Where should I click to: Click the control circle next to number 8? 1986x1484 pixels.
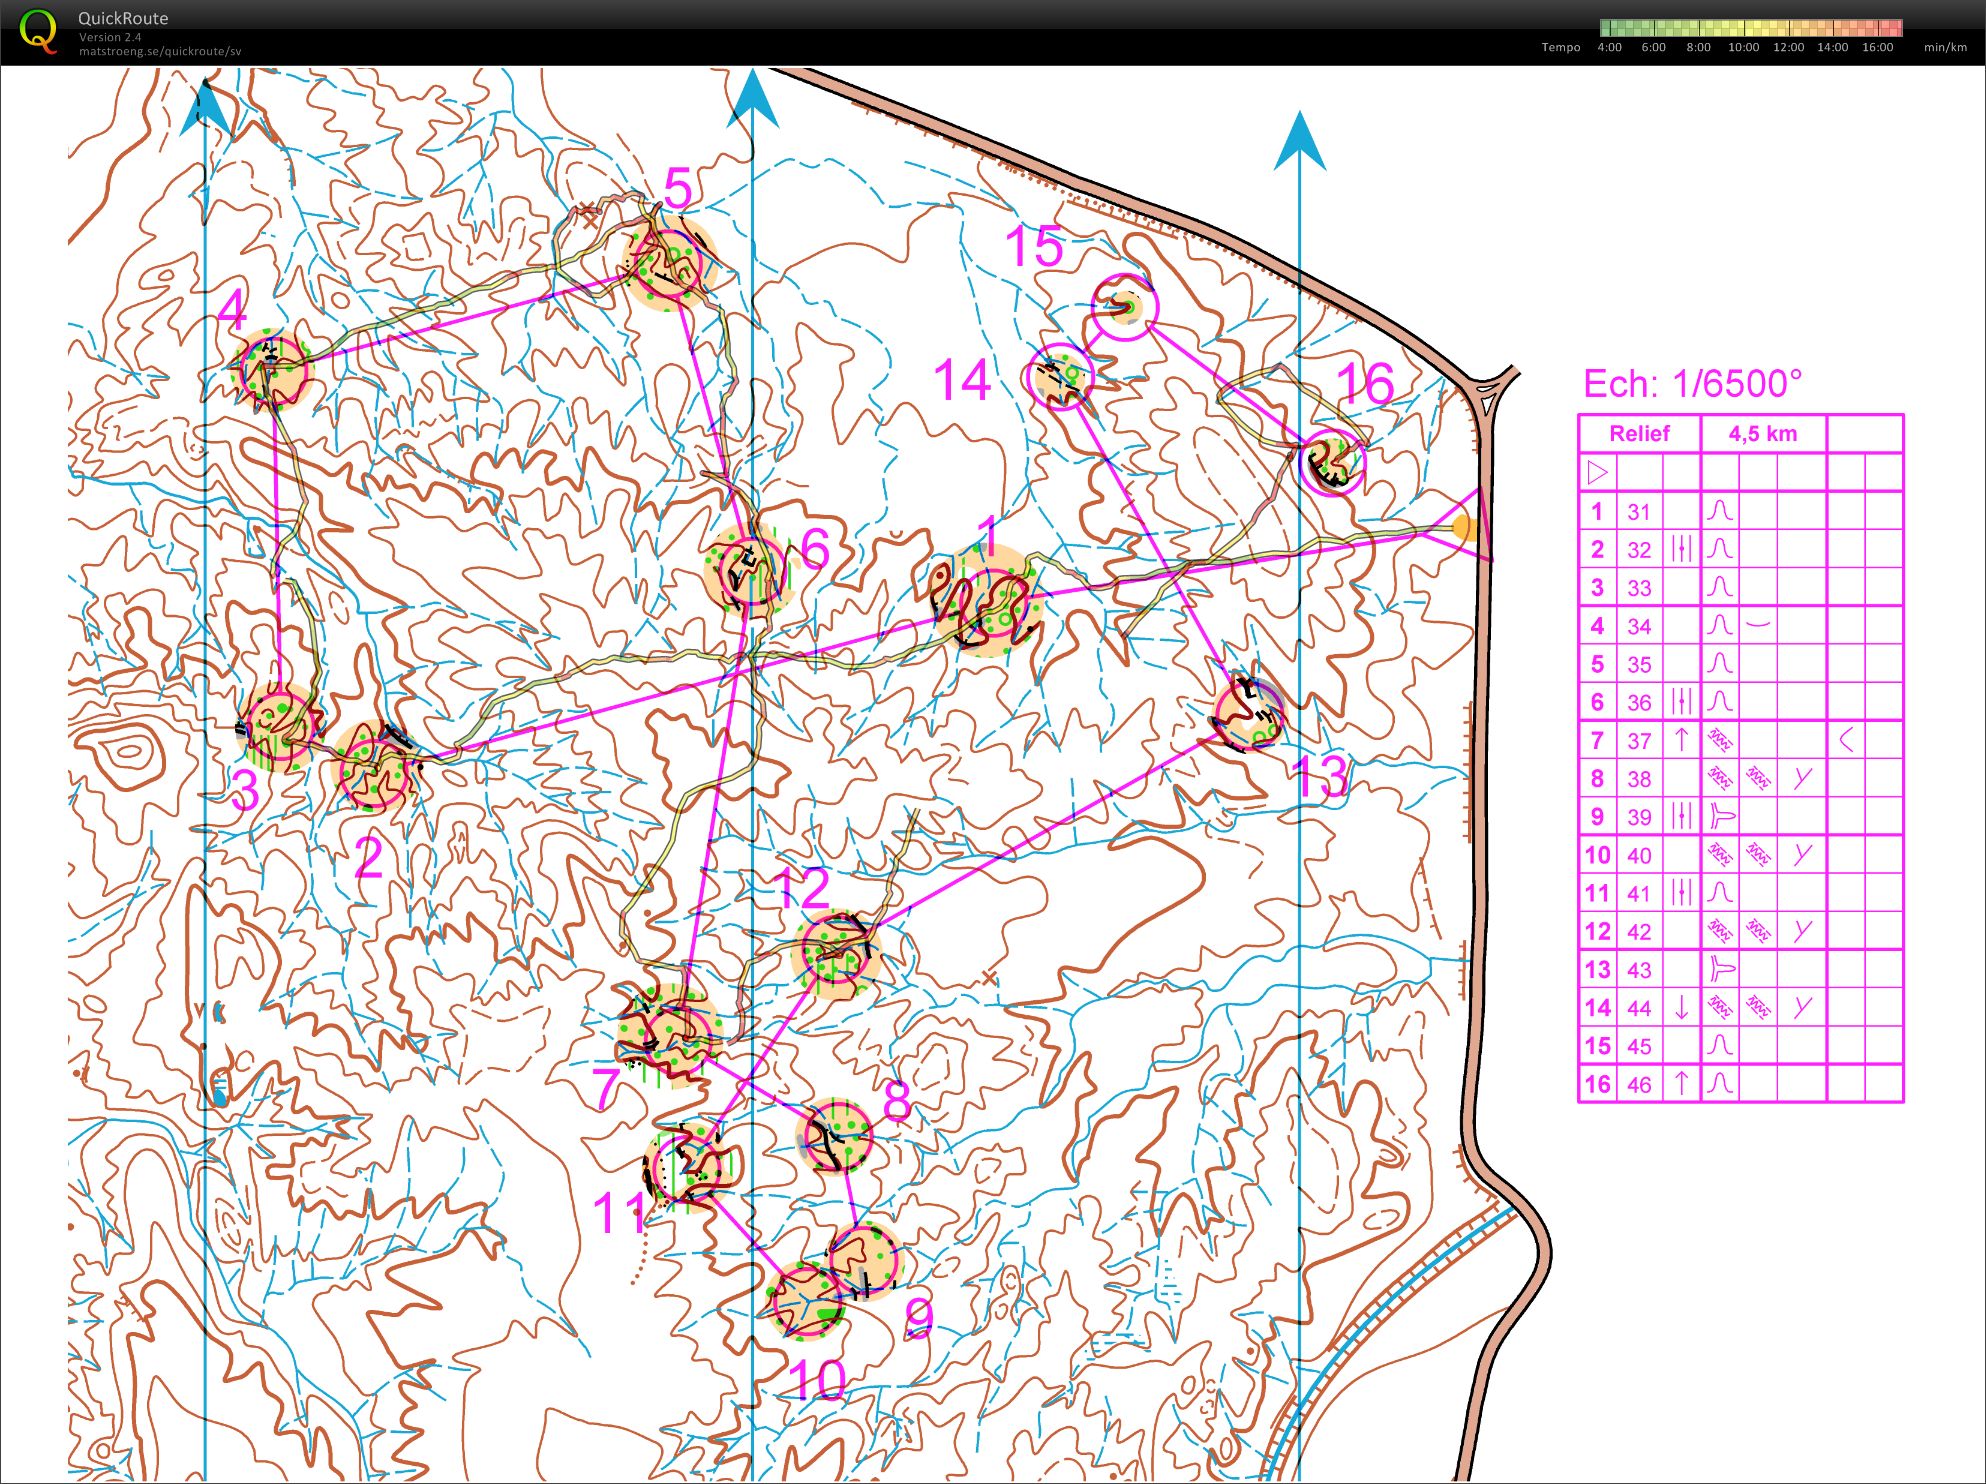(x=838, y=1135)
